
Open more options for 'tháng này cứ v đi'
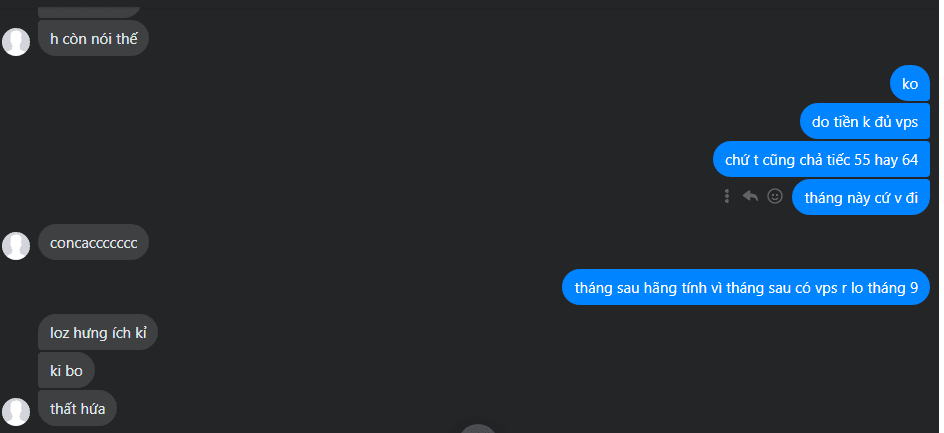tap(727, 196)
